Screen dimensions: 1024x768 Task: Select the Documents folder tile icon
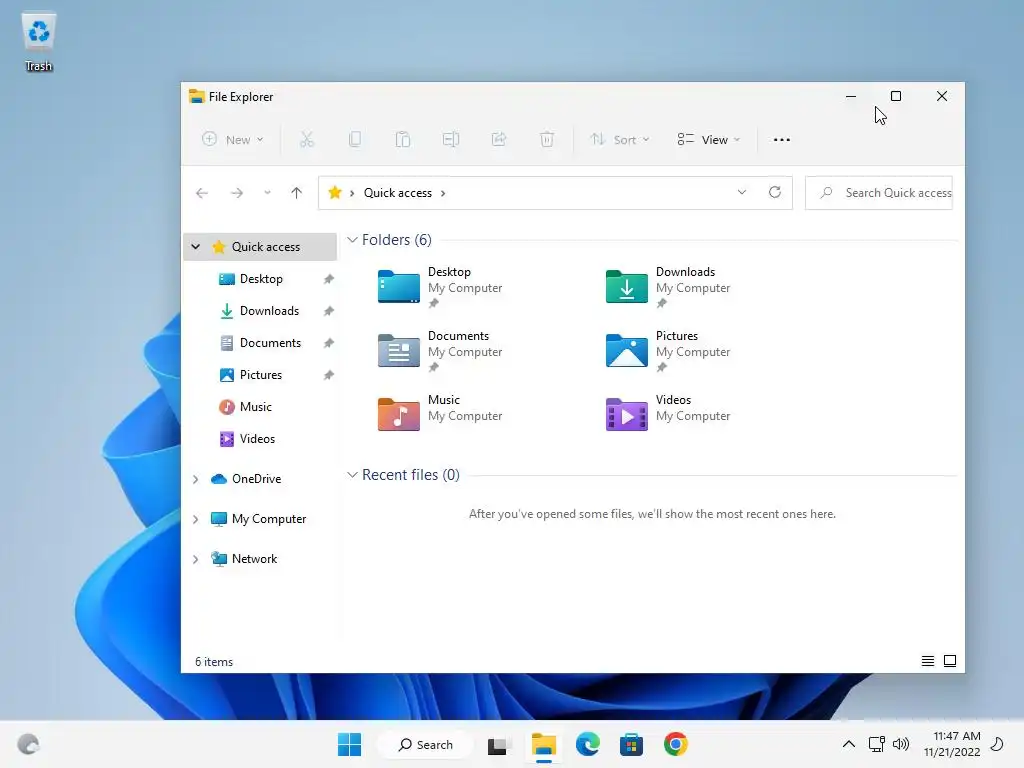tap(398, 350)
